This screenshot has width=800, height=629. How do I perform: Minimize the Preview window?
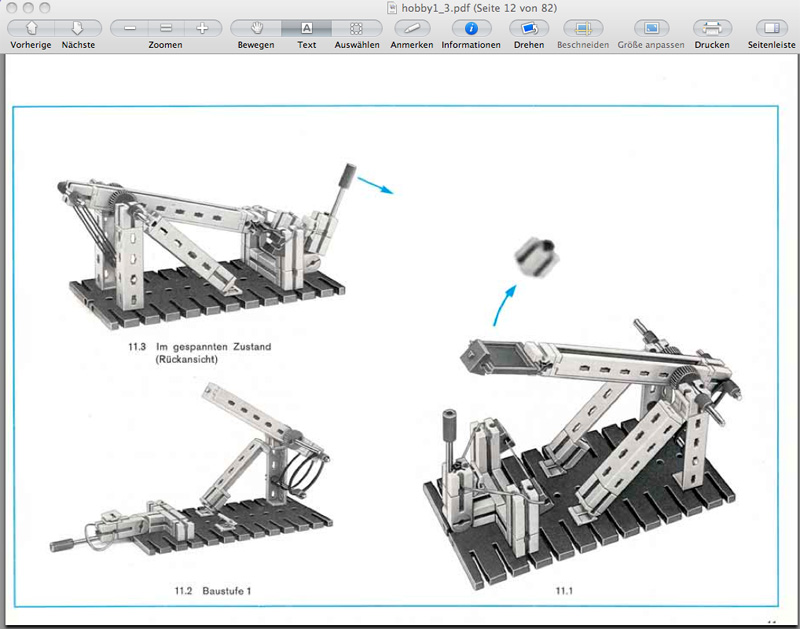(28, 8)
